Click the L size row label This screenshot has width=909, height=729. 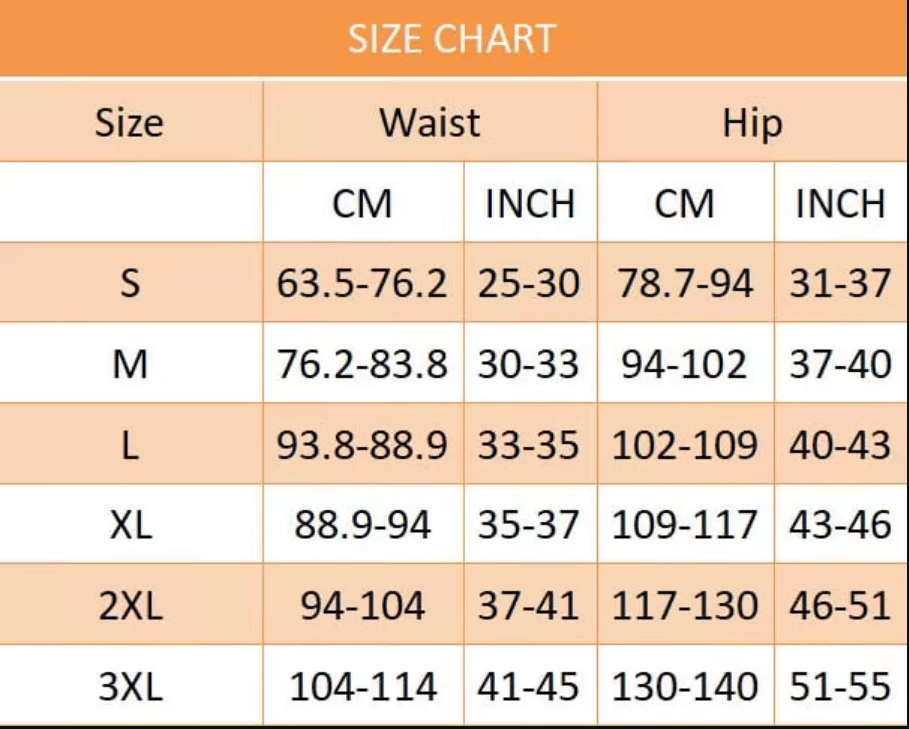(130, 445)
